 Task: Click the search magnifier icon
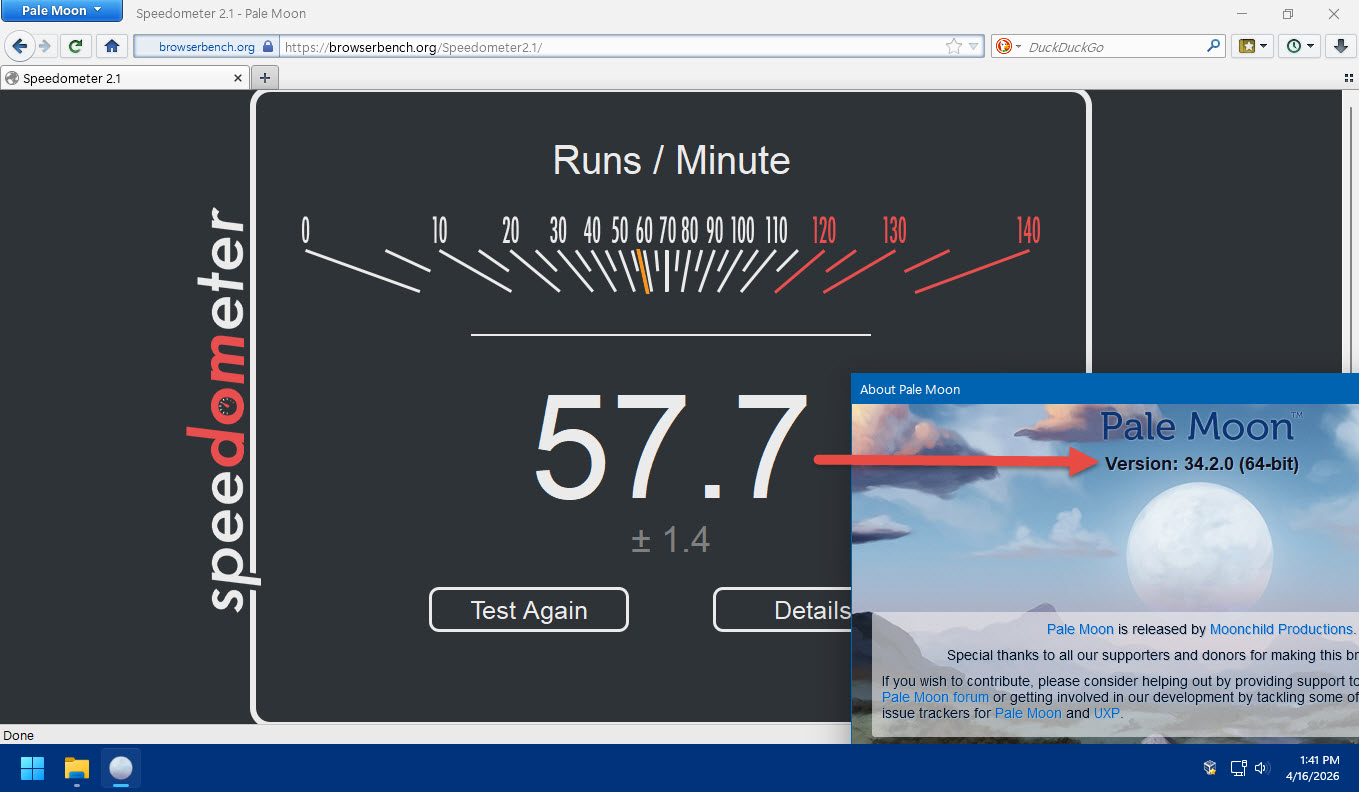(x=1213, y=46)
